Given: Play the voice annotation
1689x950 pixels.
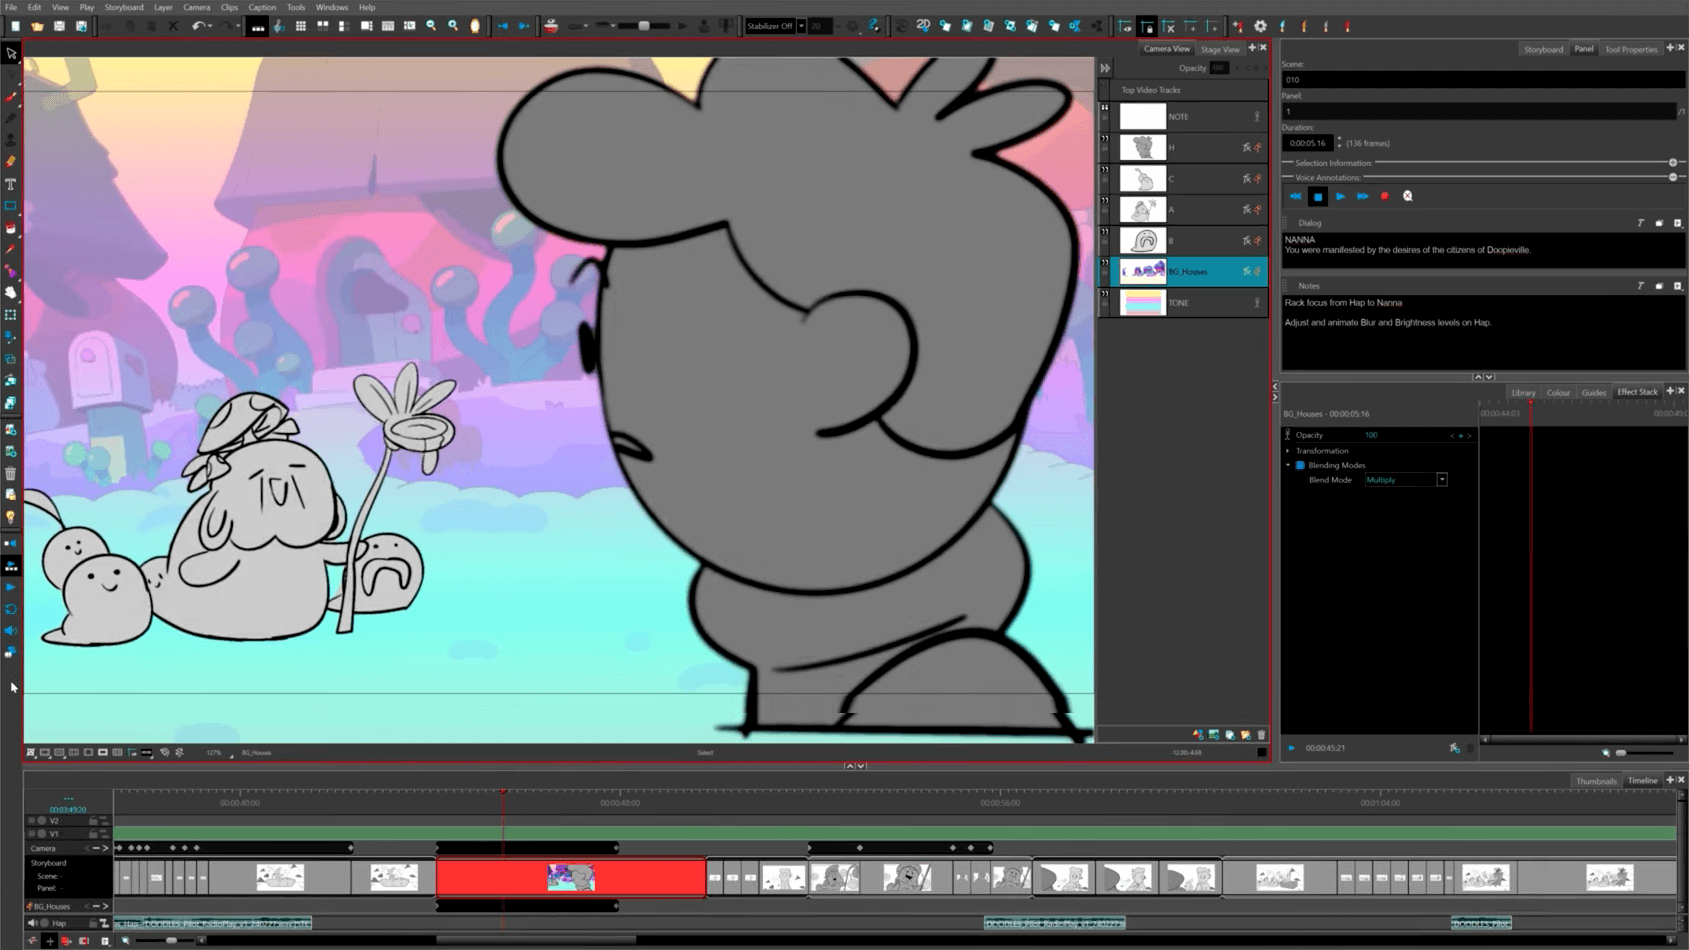Looking at the screenshot, I should (1340, 197).
